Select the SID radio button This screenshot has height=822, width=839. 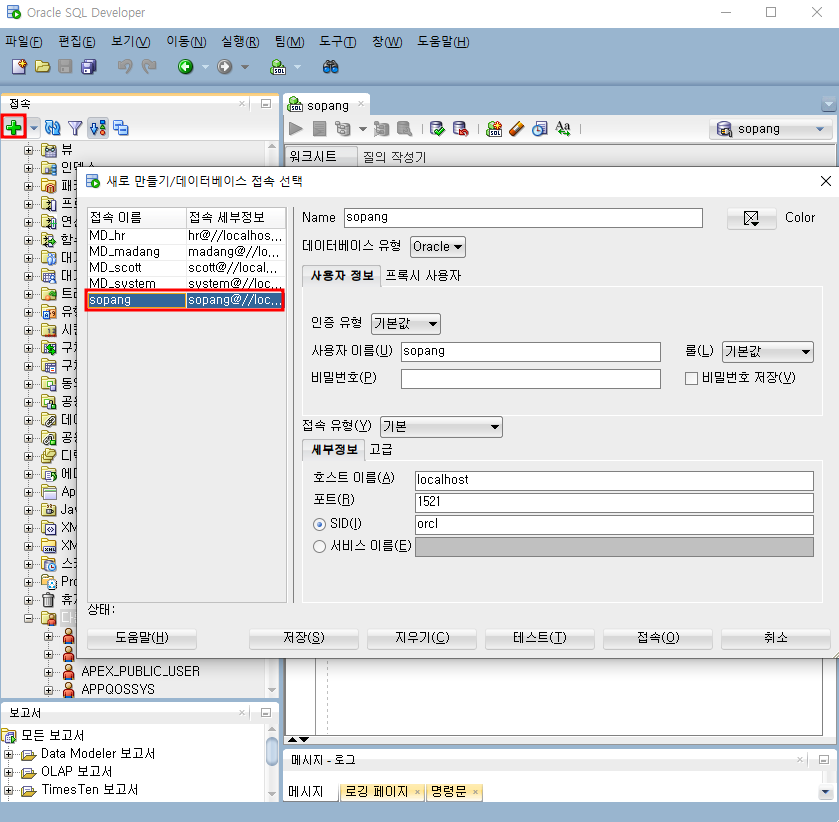319,524
